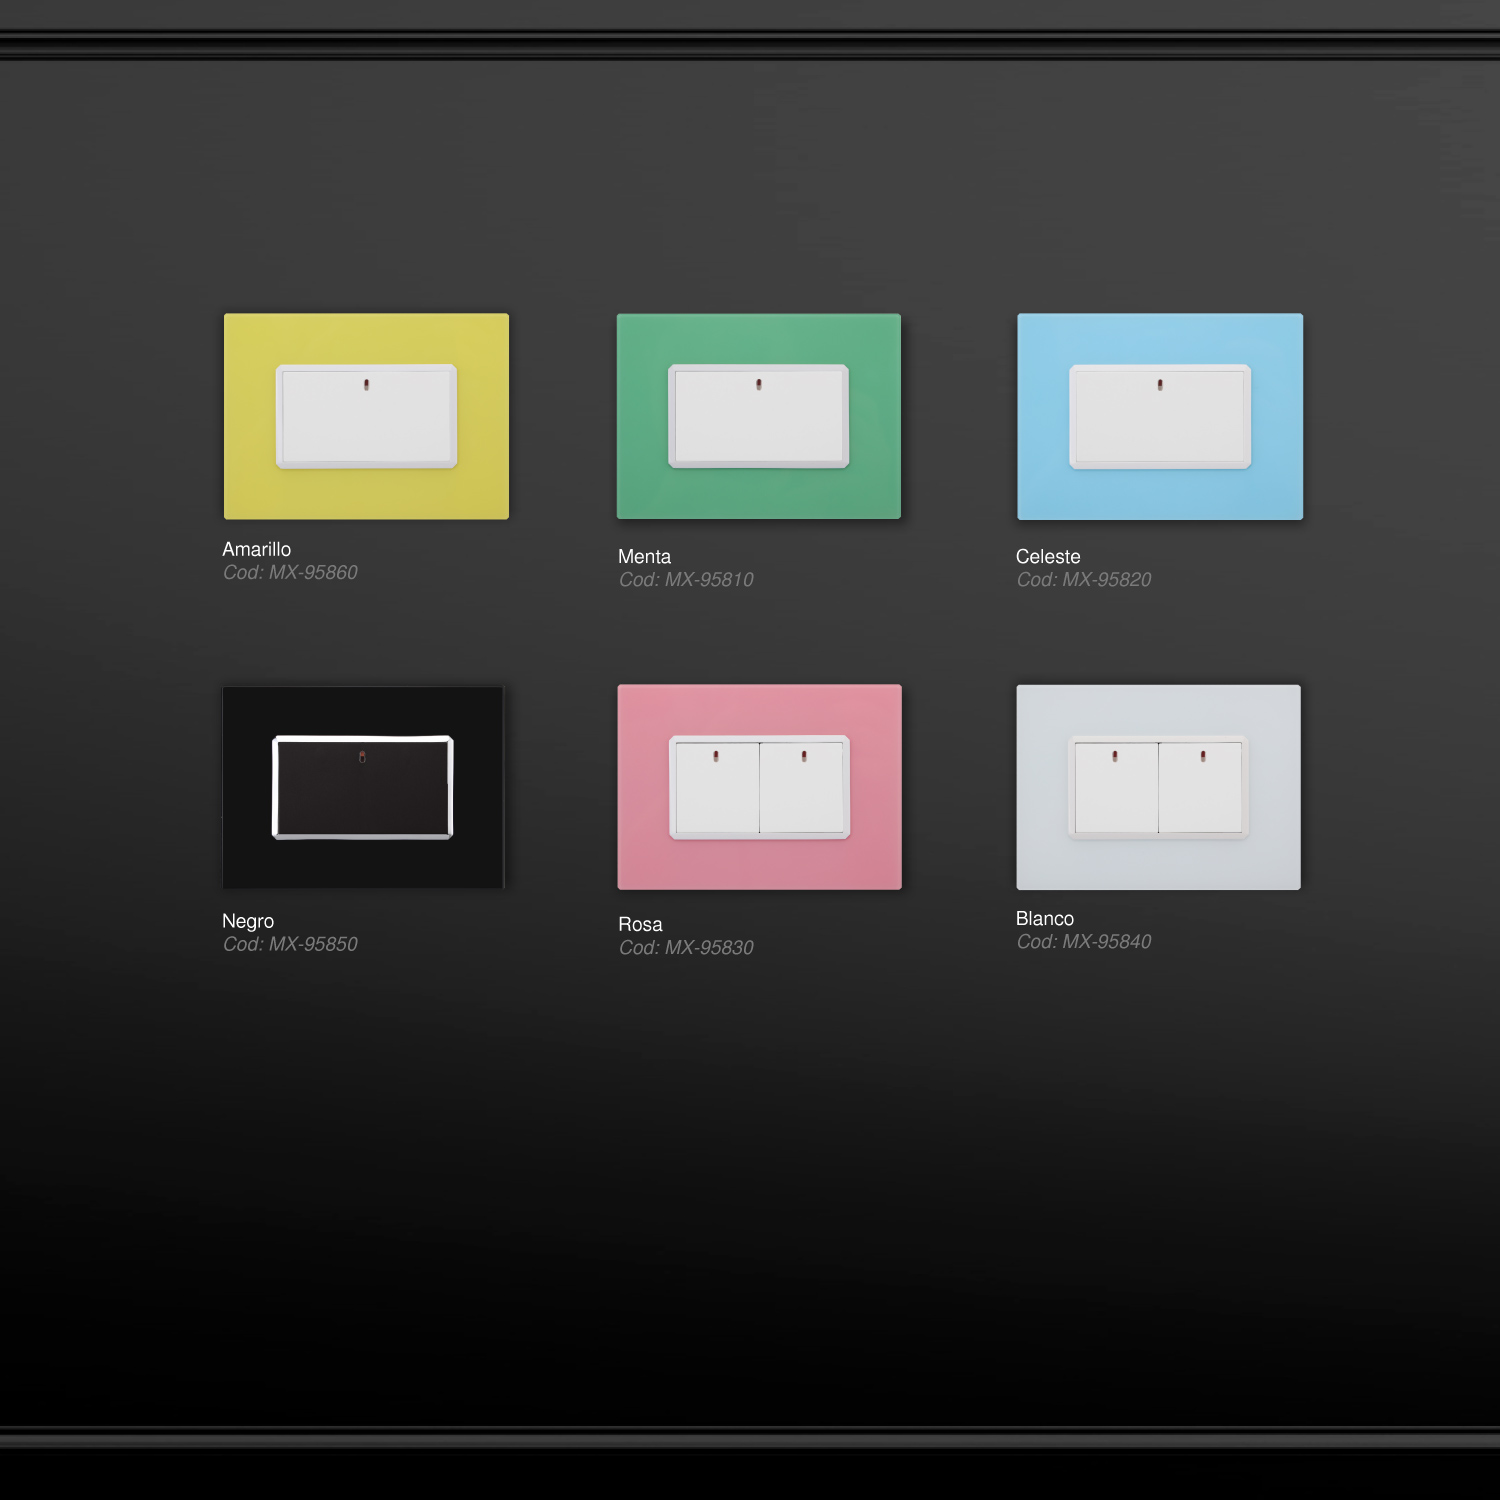Screen dimensions: 1500x1500
Task: Click the Menta product name
Action: pyautogui.click(x=644, y=556)
